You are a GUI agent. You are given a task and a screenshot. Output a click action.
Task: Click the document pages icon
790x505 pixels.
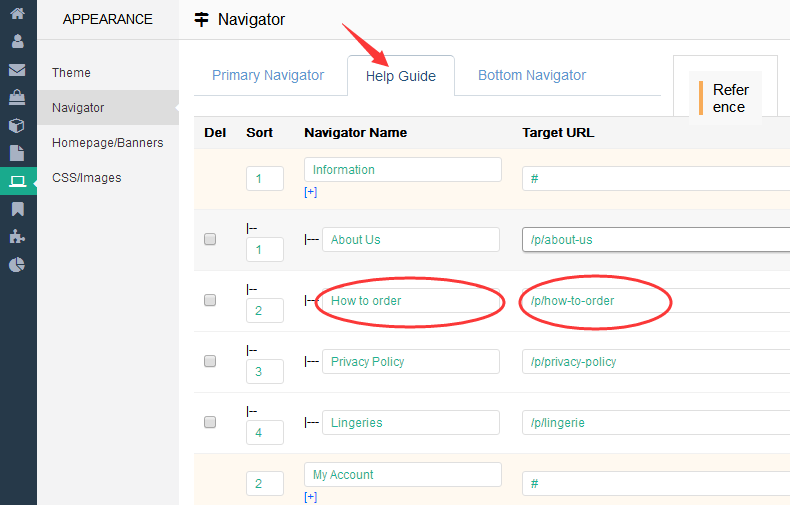point(17,153)
